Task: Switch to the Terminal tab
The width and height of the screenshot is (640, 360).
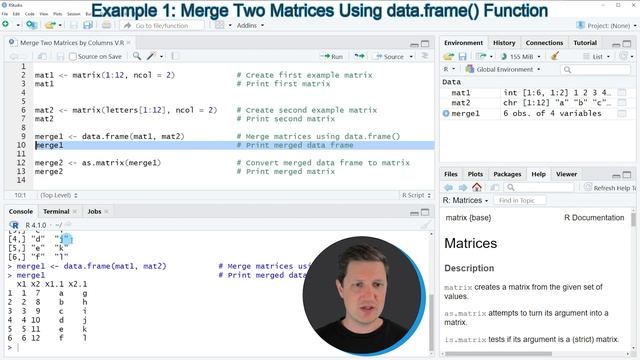Action: 56,211
